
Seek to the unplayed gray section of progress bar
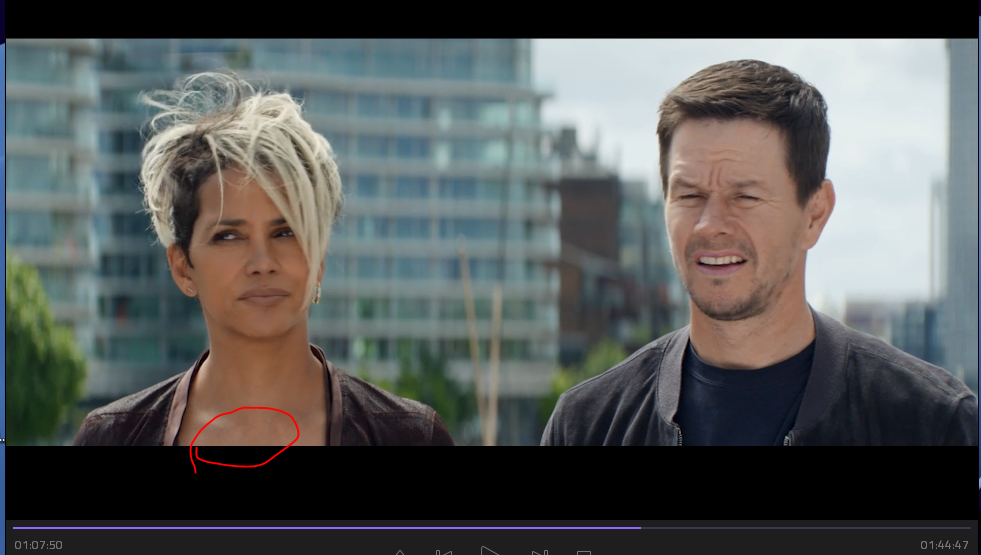point(800,527)
